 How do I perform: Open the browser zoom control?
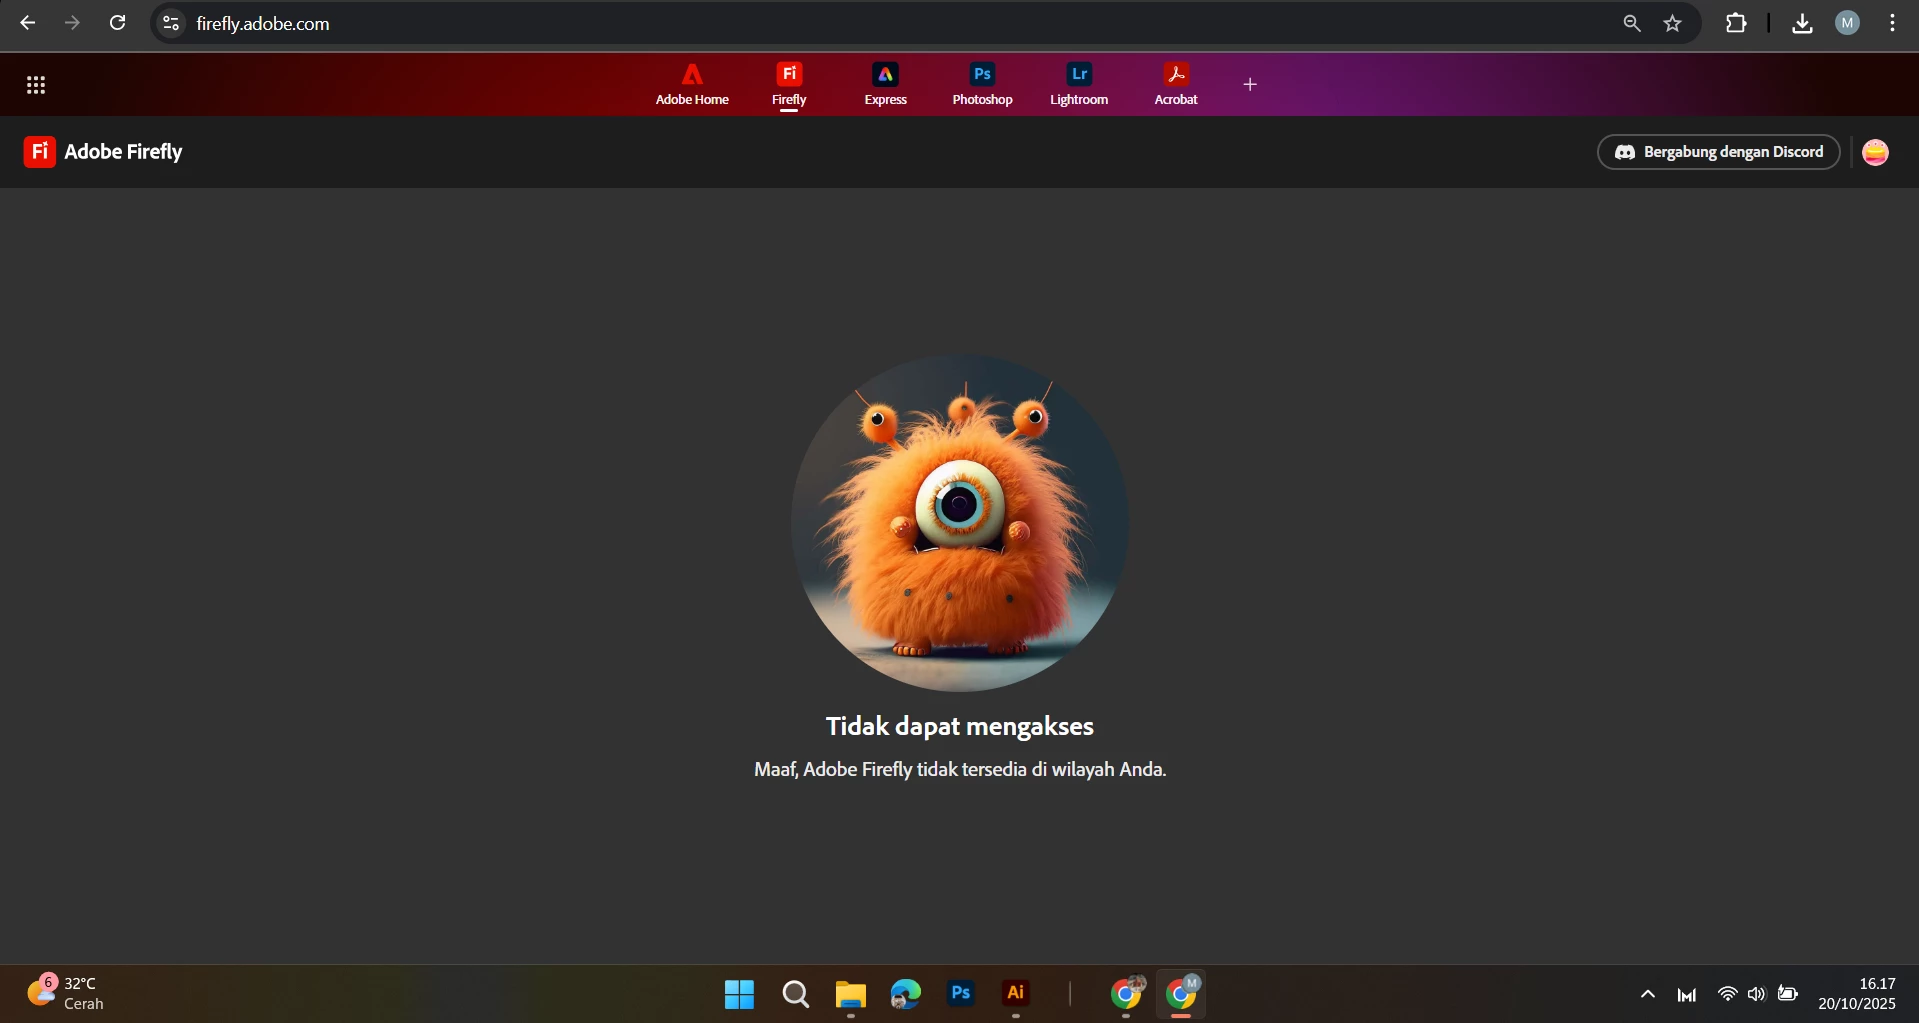(x=1632, y=23)
